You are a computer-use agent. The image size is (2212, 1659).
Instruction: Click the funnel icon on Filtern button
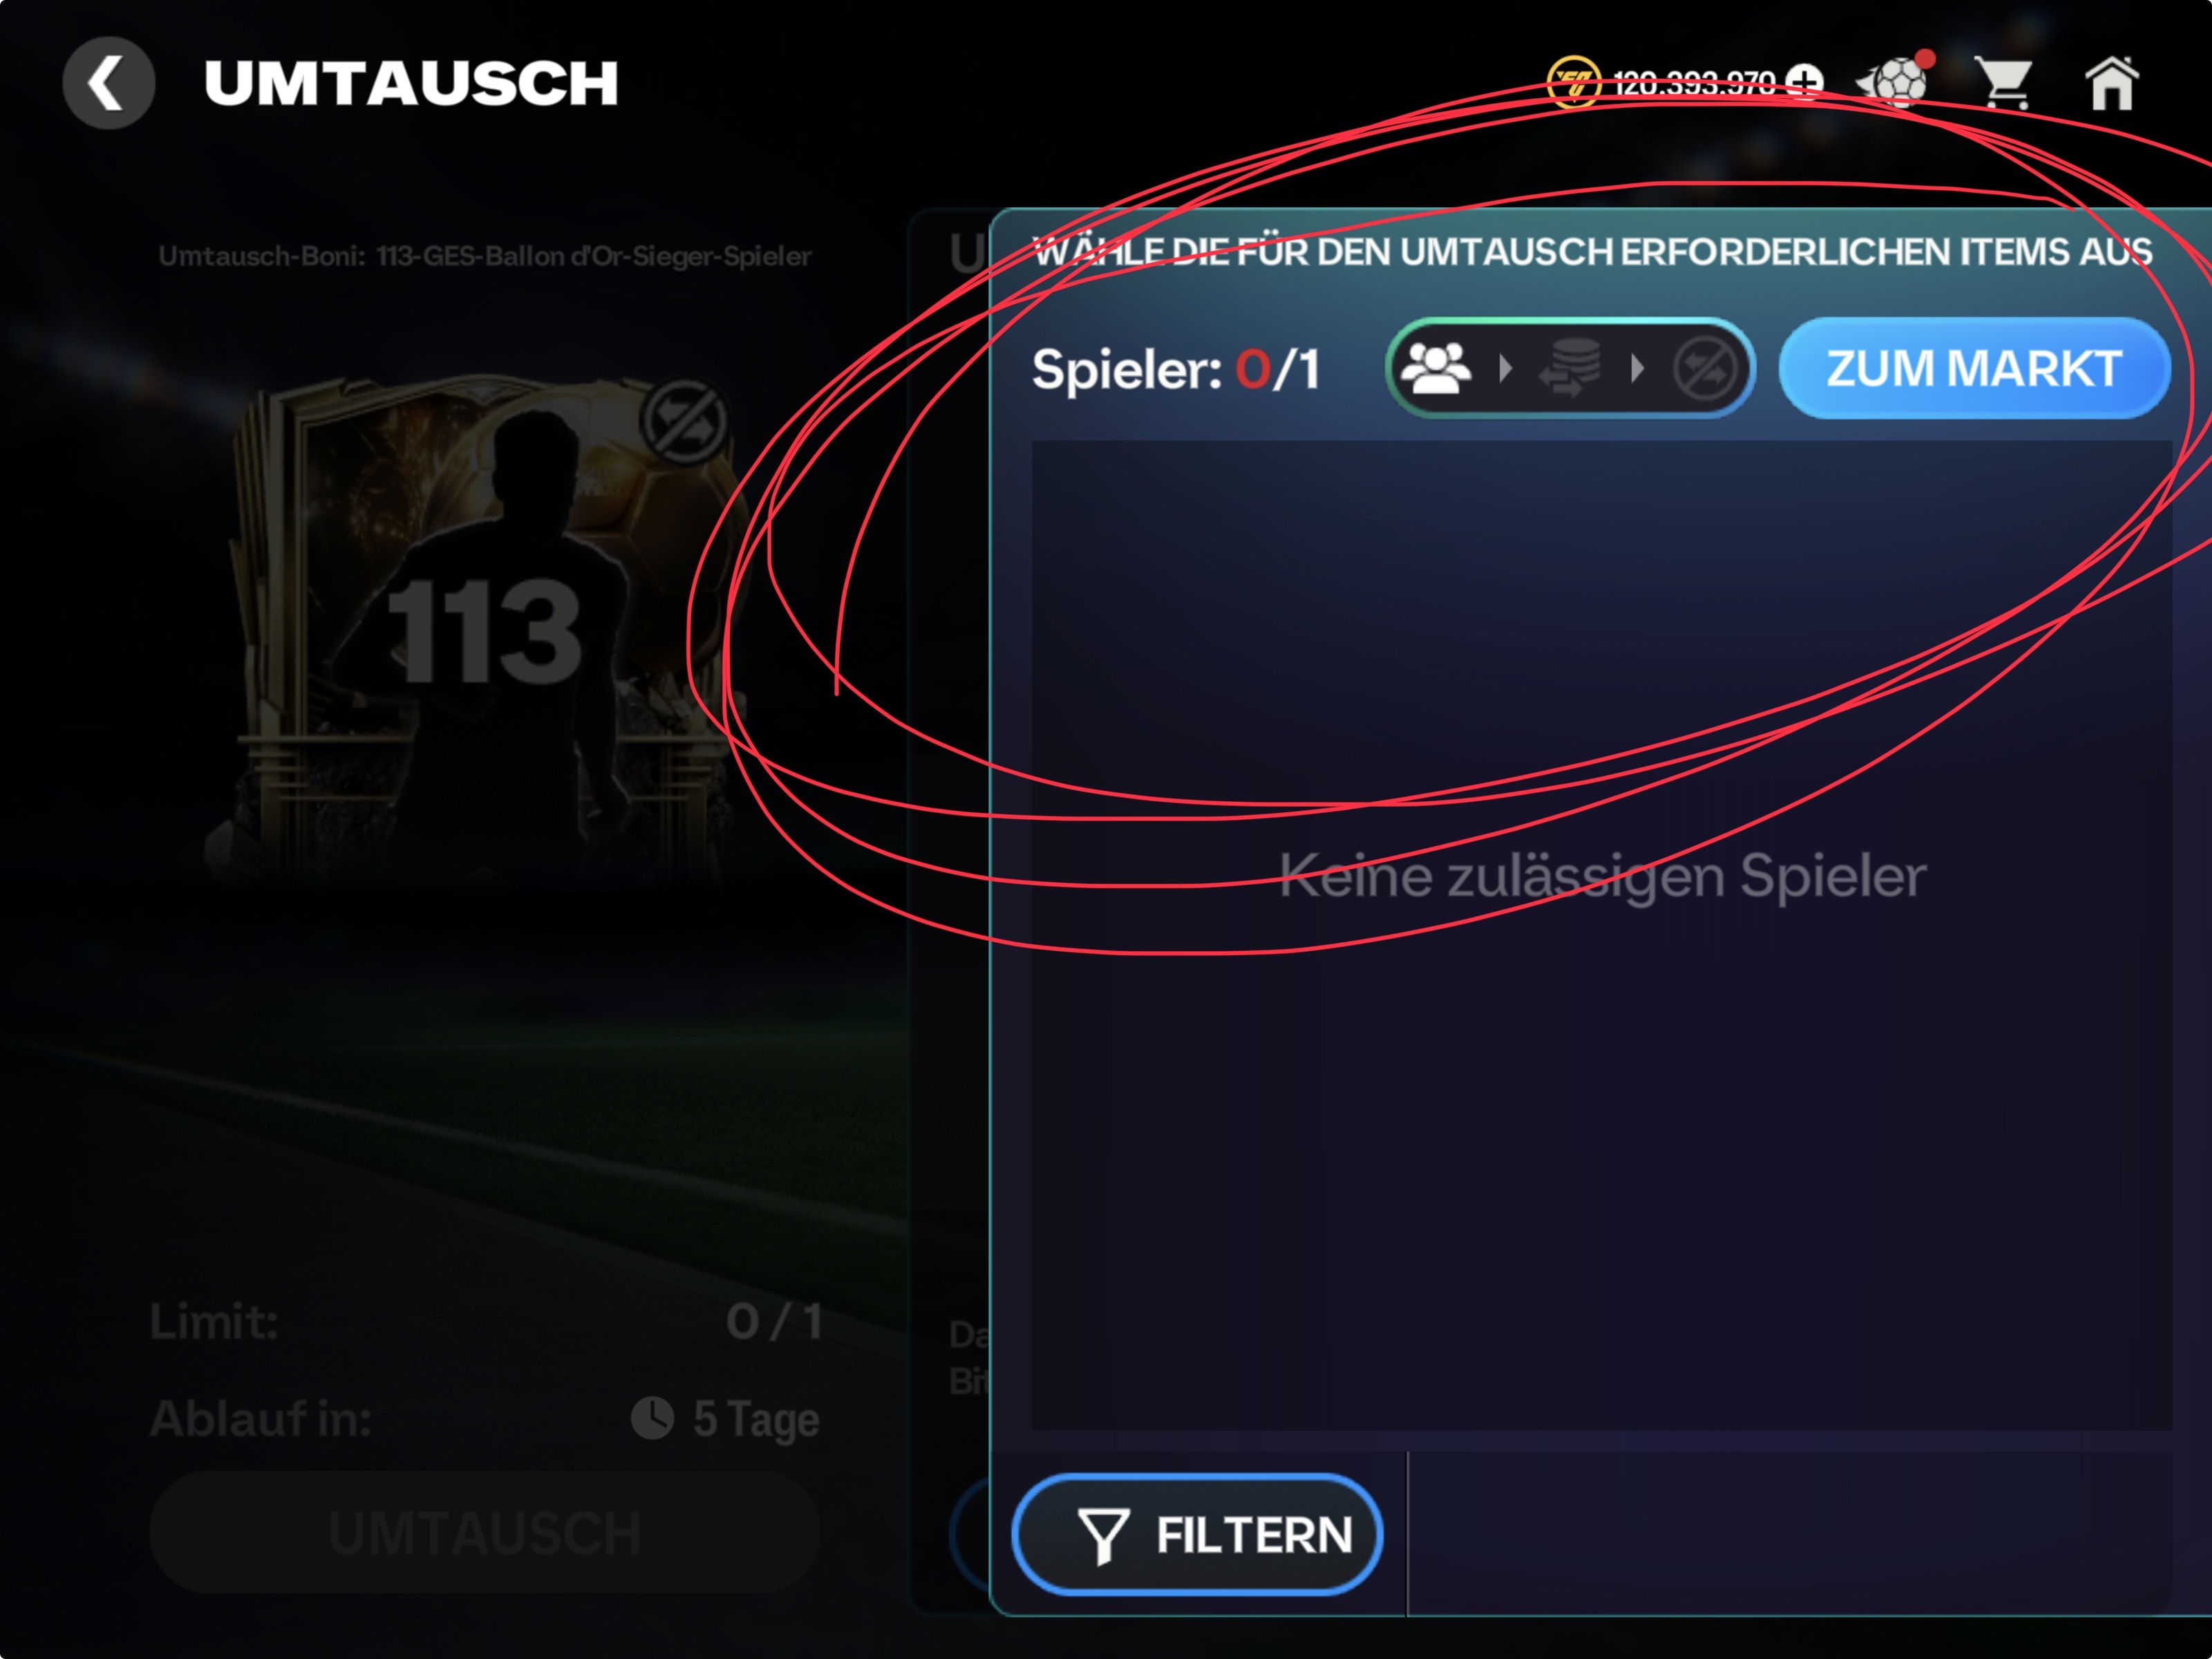tap(1103, 1535)
